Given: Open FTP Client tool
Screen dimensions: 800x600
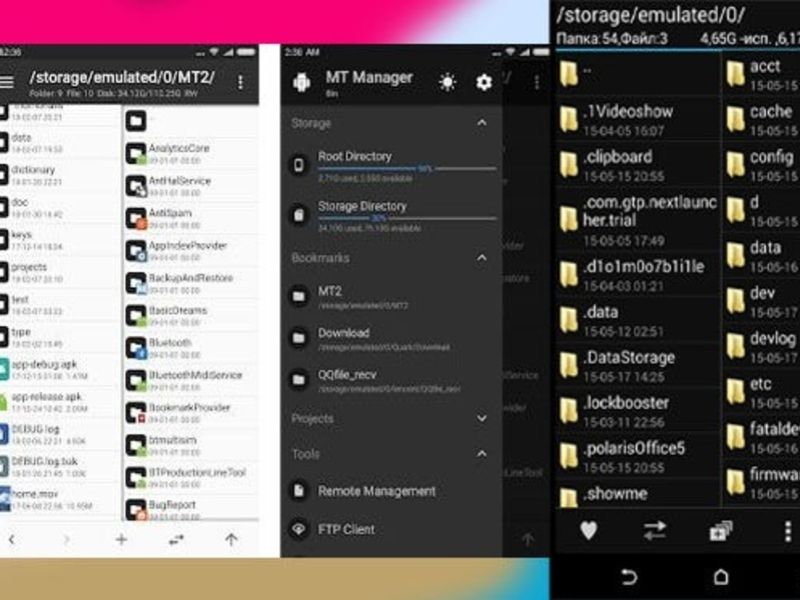Looking at the screenshot, I should click(x=392, y=530).
